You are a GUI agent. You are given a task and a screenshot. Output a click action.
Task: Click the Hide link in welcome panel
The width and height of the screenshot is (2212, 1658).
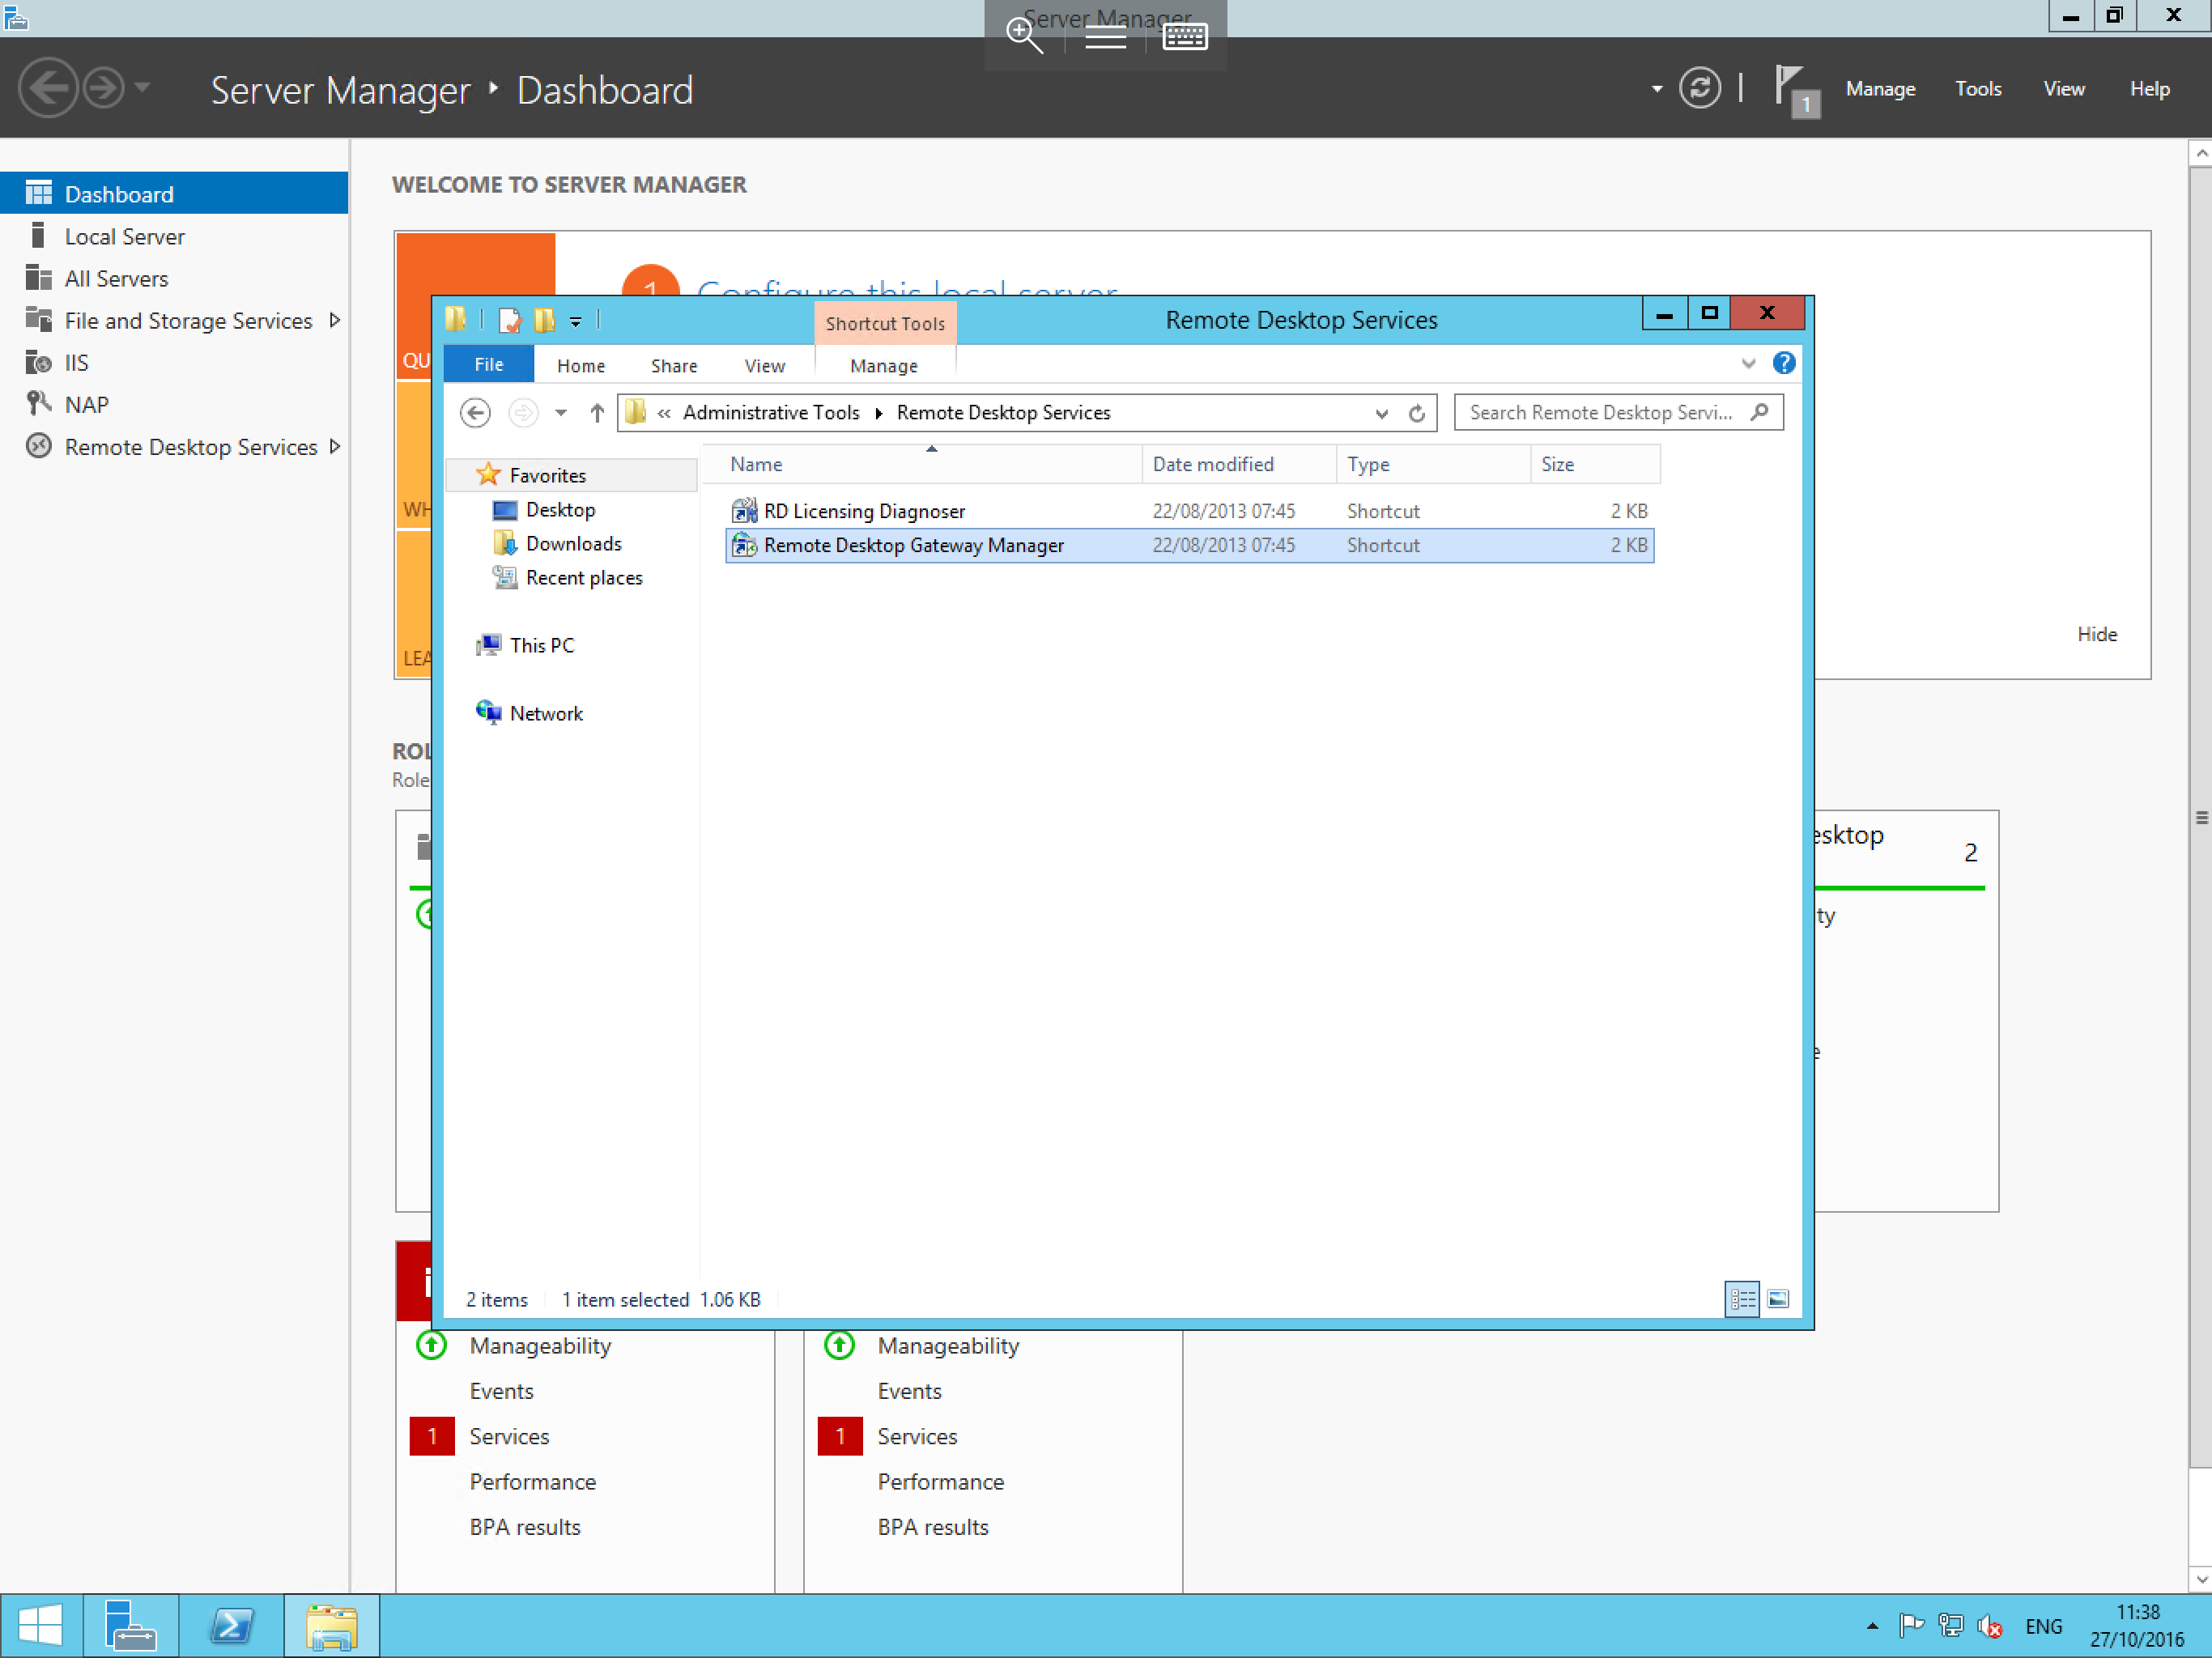click(x=2096, y=634)
